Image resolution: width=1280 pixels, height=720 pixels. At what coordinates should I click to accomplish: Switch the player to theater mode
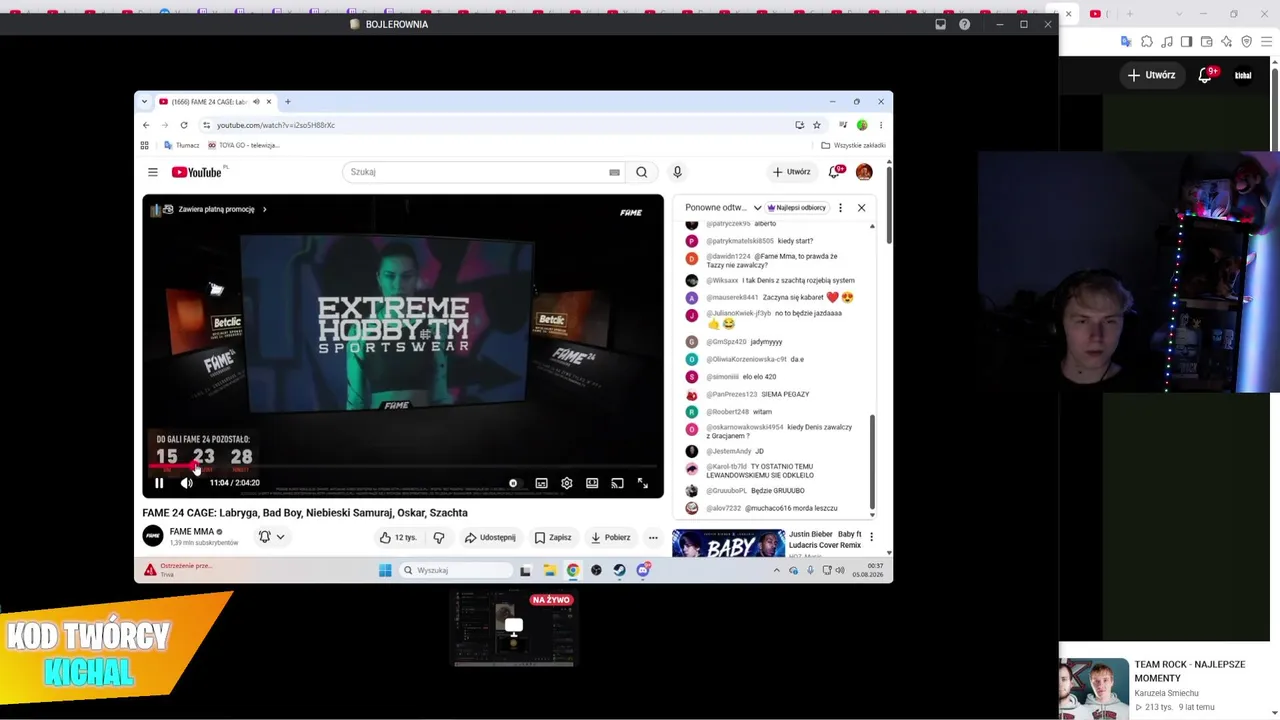coord(592,483)
